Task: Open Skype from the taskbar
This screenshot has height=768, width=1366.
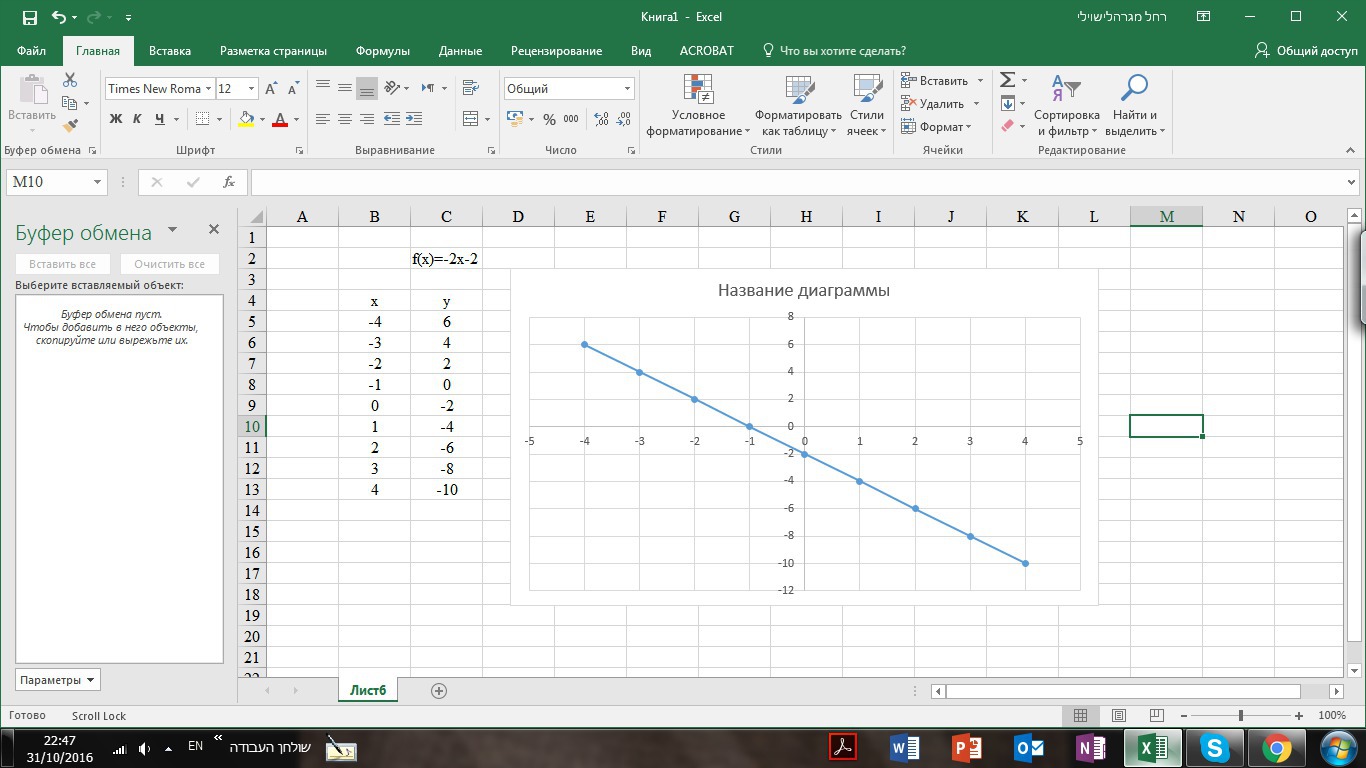Action: pyautogui.click(x=1214, y=747)
